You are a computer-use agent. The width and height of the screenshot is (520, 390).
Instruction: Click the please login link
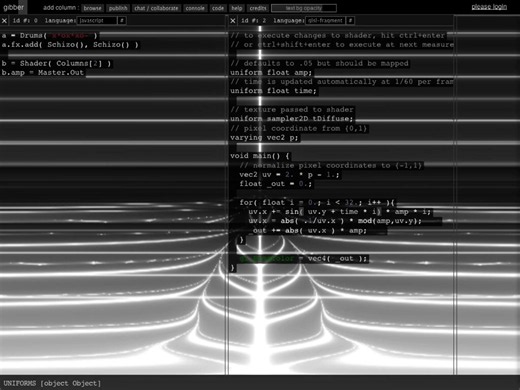pyautogui.click(x=489, y=7)
